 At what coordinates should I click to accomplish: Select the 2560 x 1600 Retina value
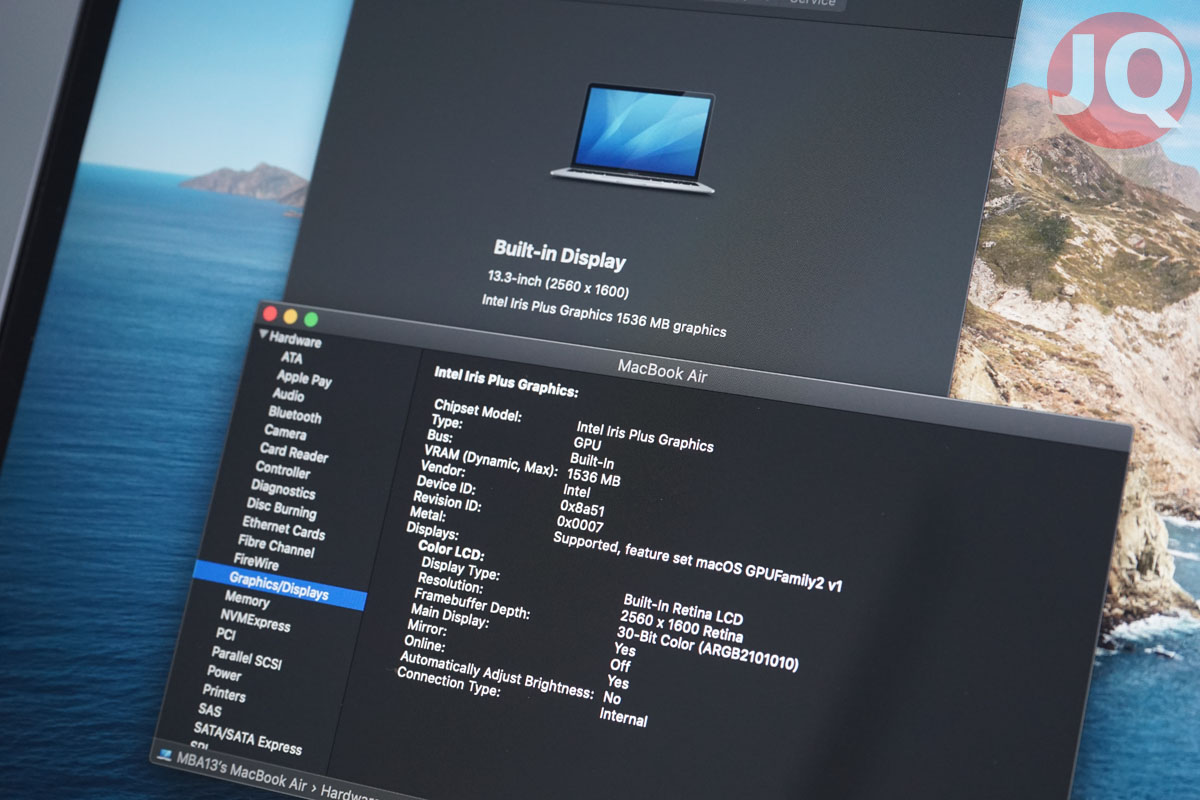(681, 626)
